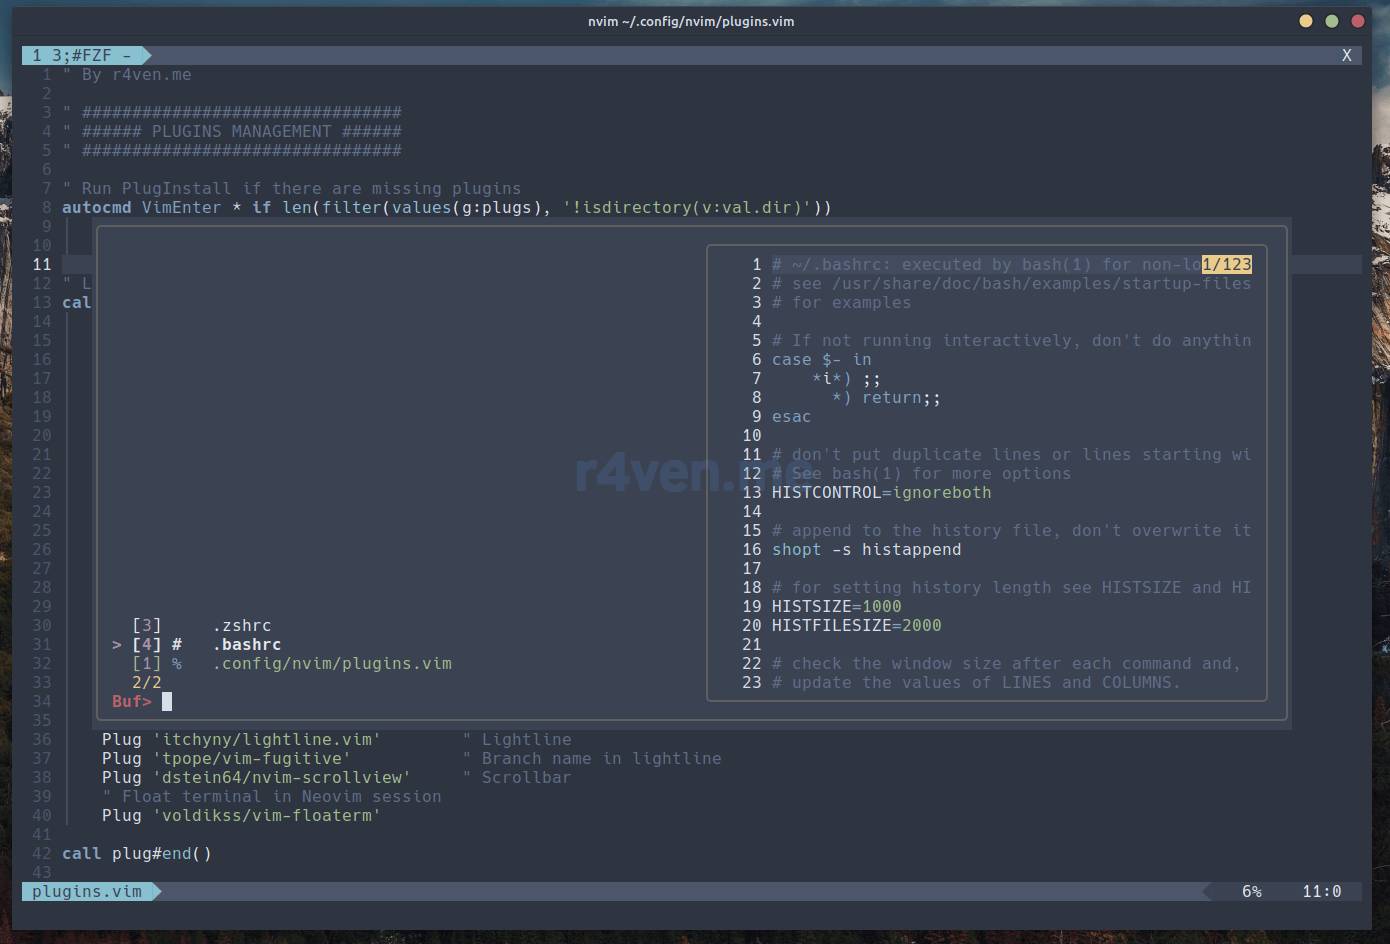Click 'shopt -s histappend' in preview pane
Image resolution: width=1390 pixels, height=944 pixels.
click(866, 550)
